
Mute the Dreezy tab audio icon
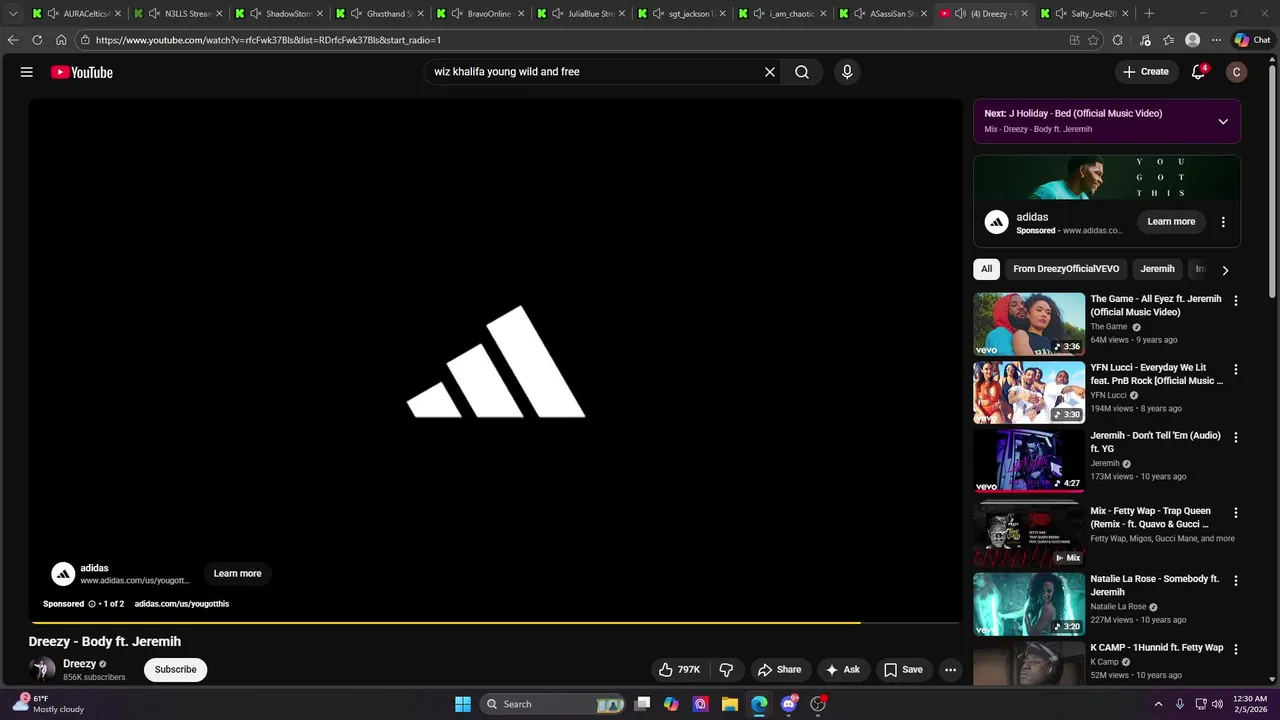960,14
